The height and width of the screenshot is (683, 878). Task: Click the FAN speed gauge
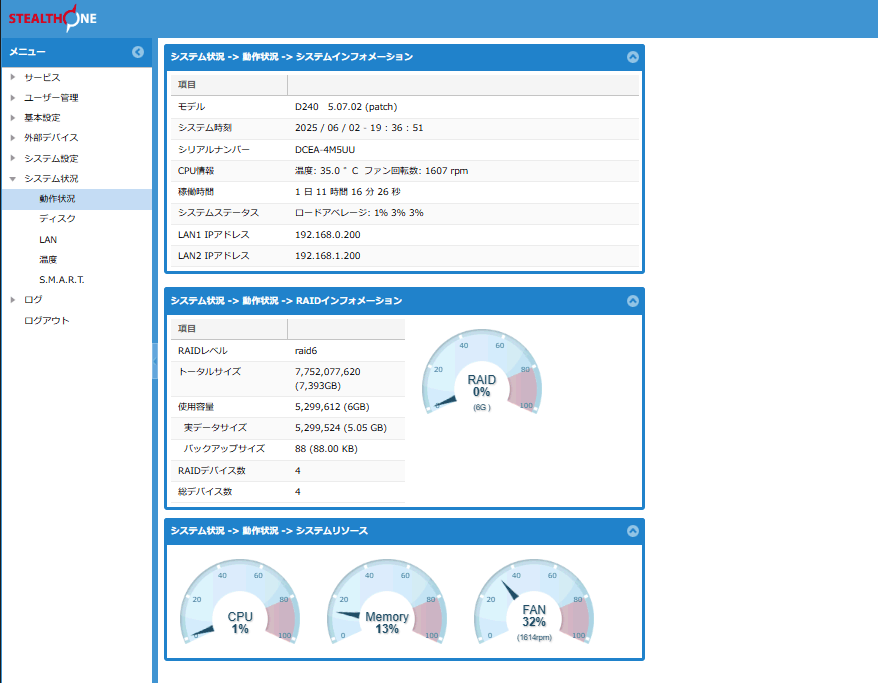pos(534,602)
